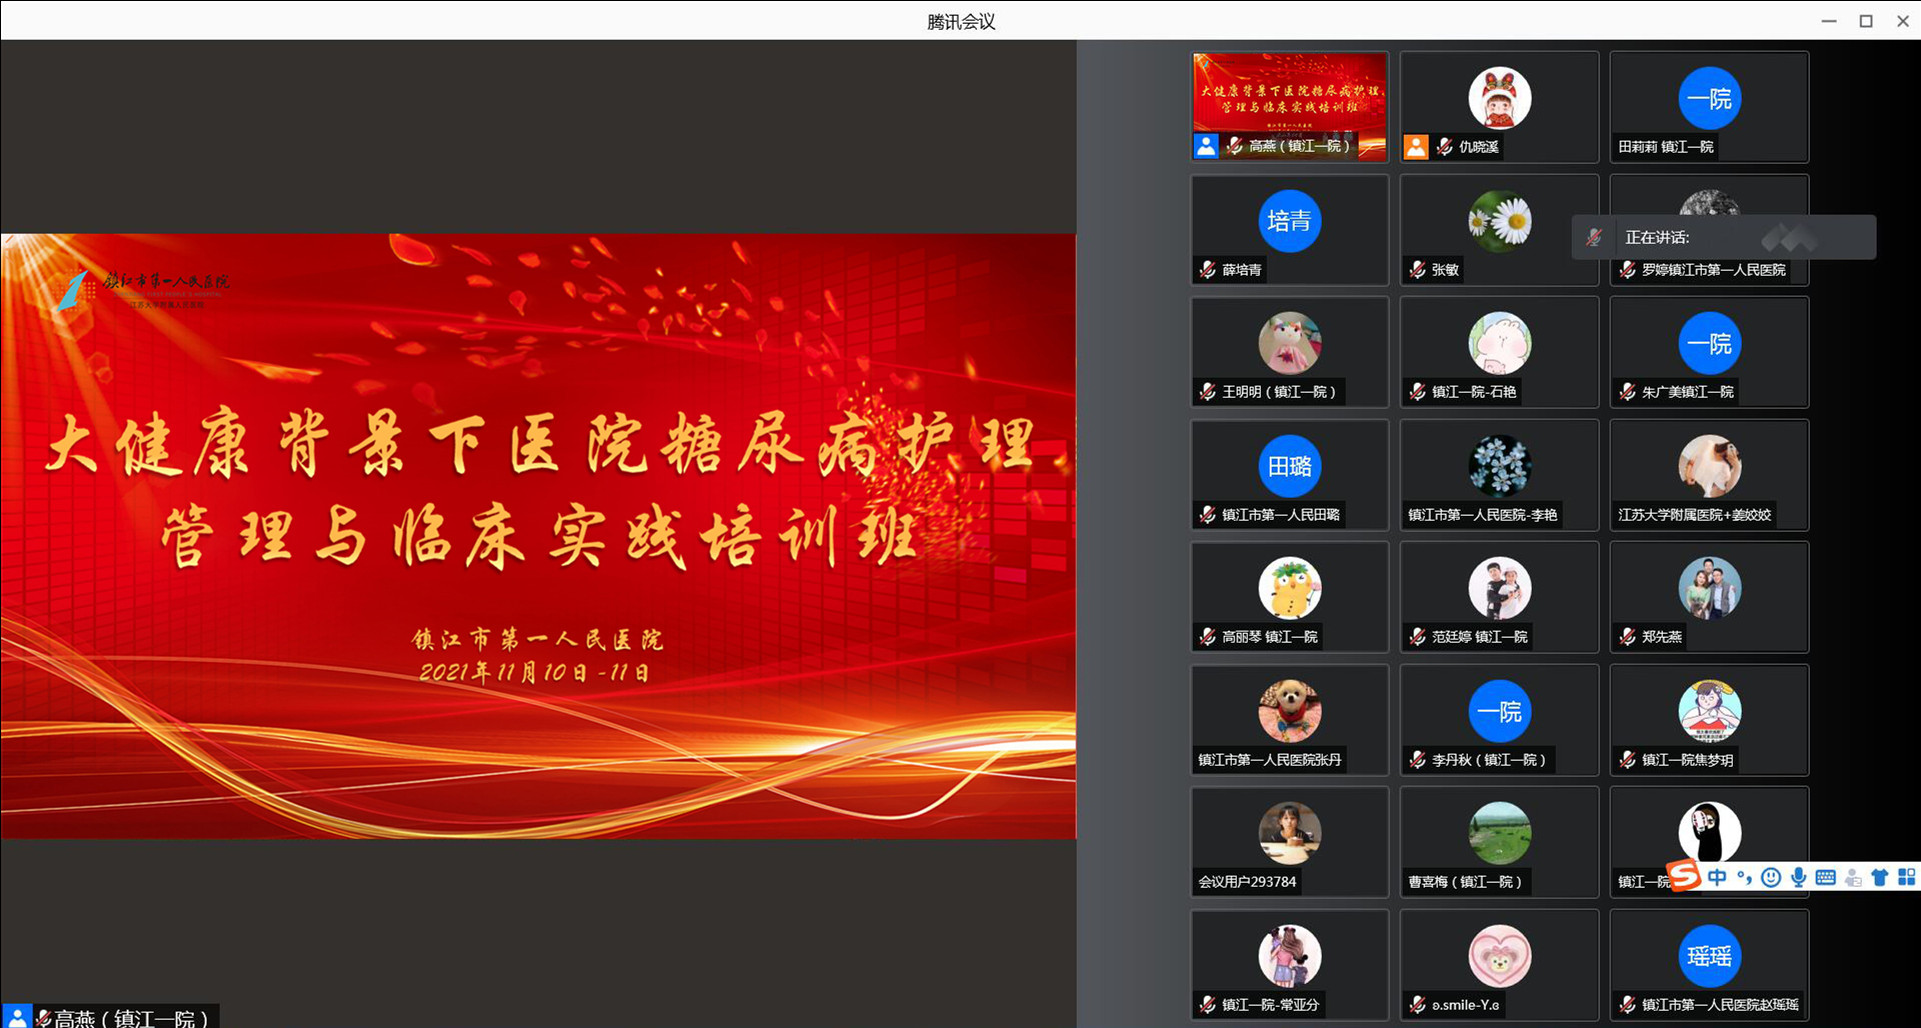
Task: Open the Sogou emoji smiley panel
Action: coord(1771,877)
